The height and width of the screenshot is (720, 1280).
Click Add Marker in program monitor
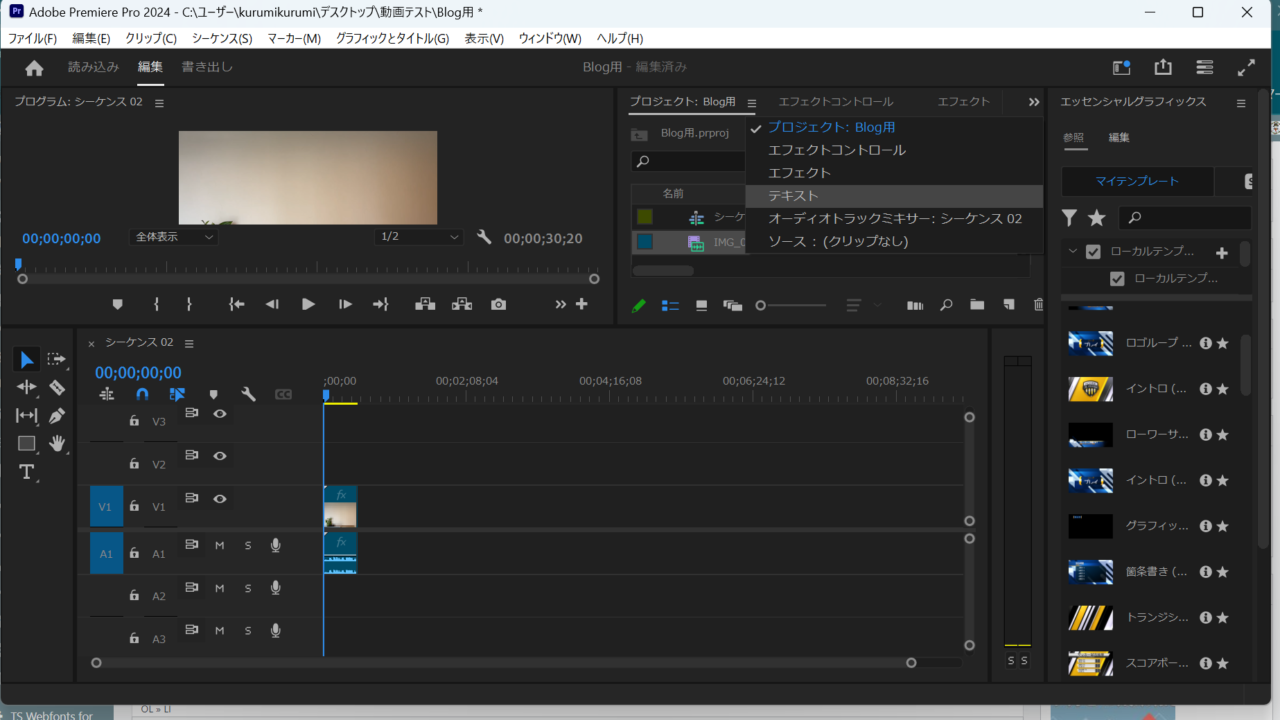[118, 304]
